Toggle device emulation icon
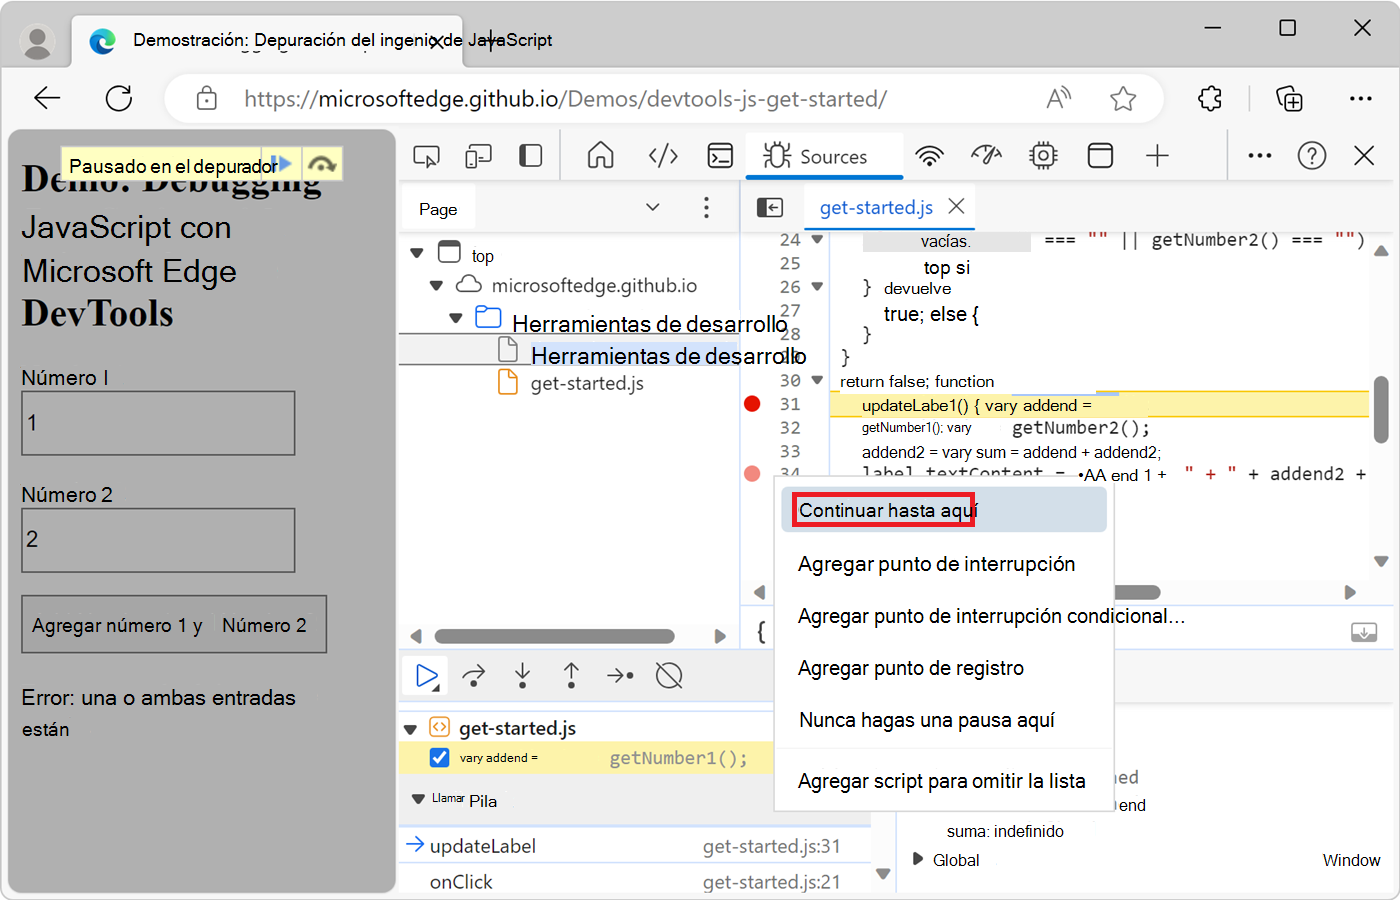This screenshot has height=900, width=1400. (x=478, y=156)
